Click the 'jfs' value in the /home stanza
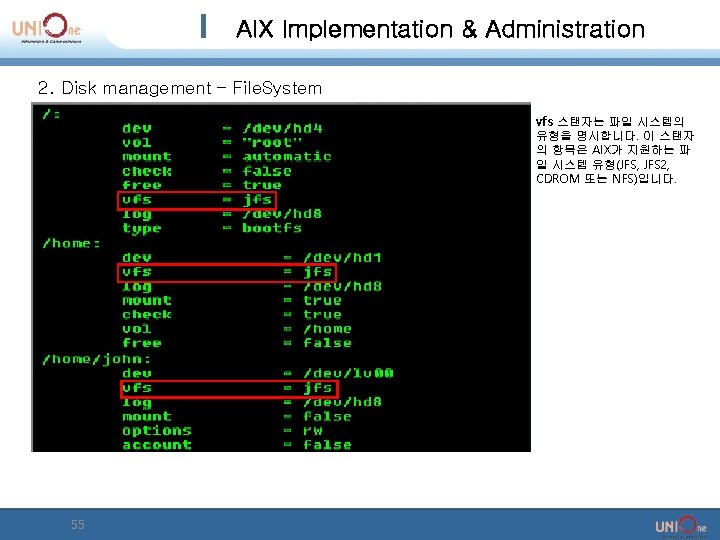Viewport: 720px width, 540px height. pos(318,272)
